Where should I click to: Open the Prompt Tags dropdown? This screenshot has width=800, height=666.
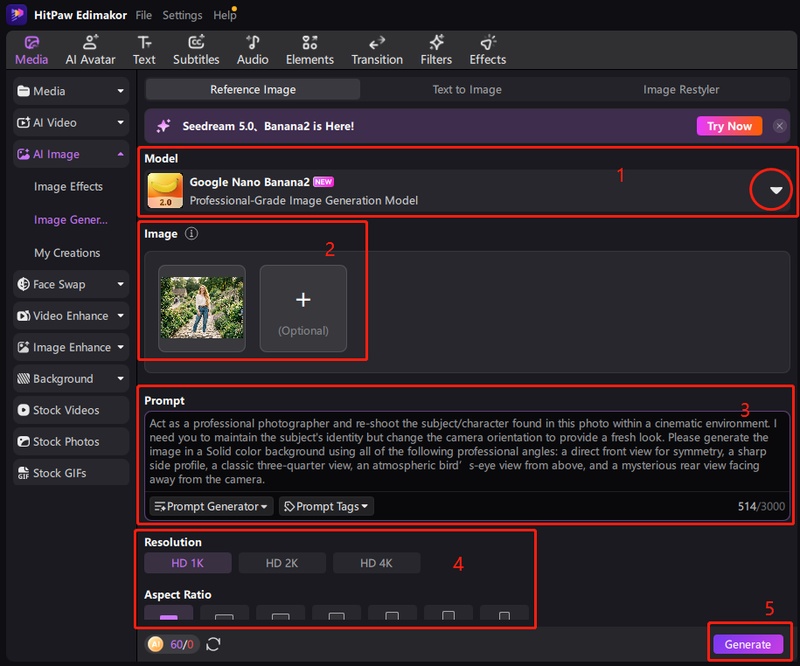326,507
